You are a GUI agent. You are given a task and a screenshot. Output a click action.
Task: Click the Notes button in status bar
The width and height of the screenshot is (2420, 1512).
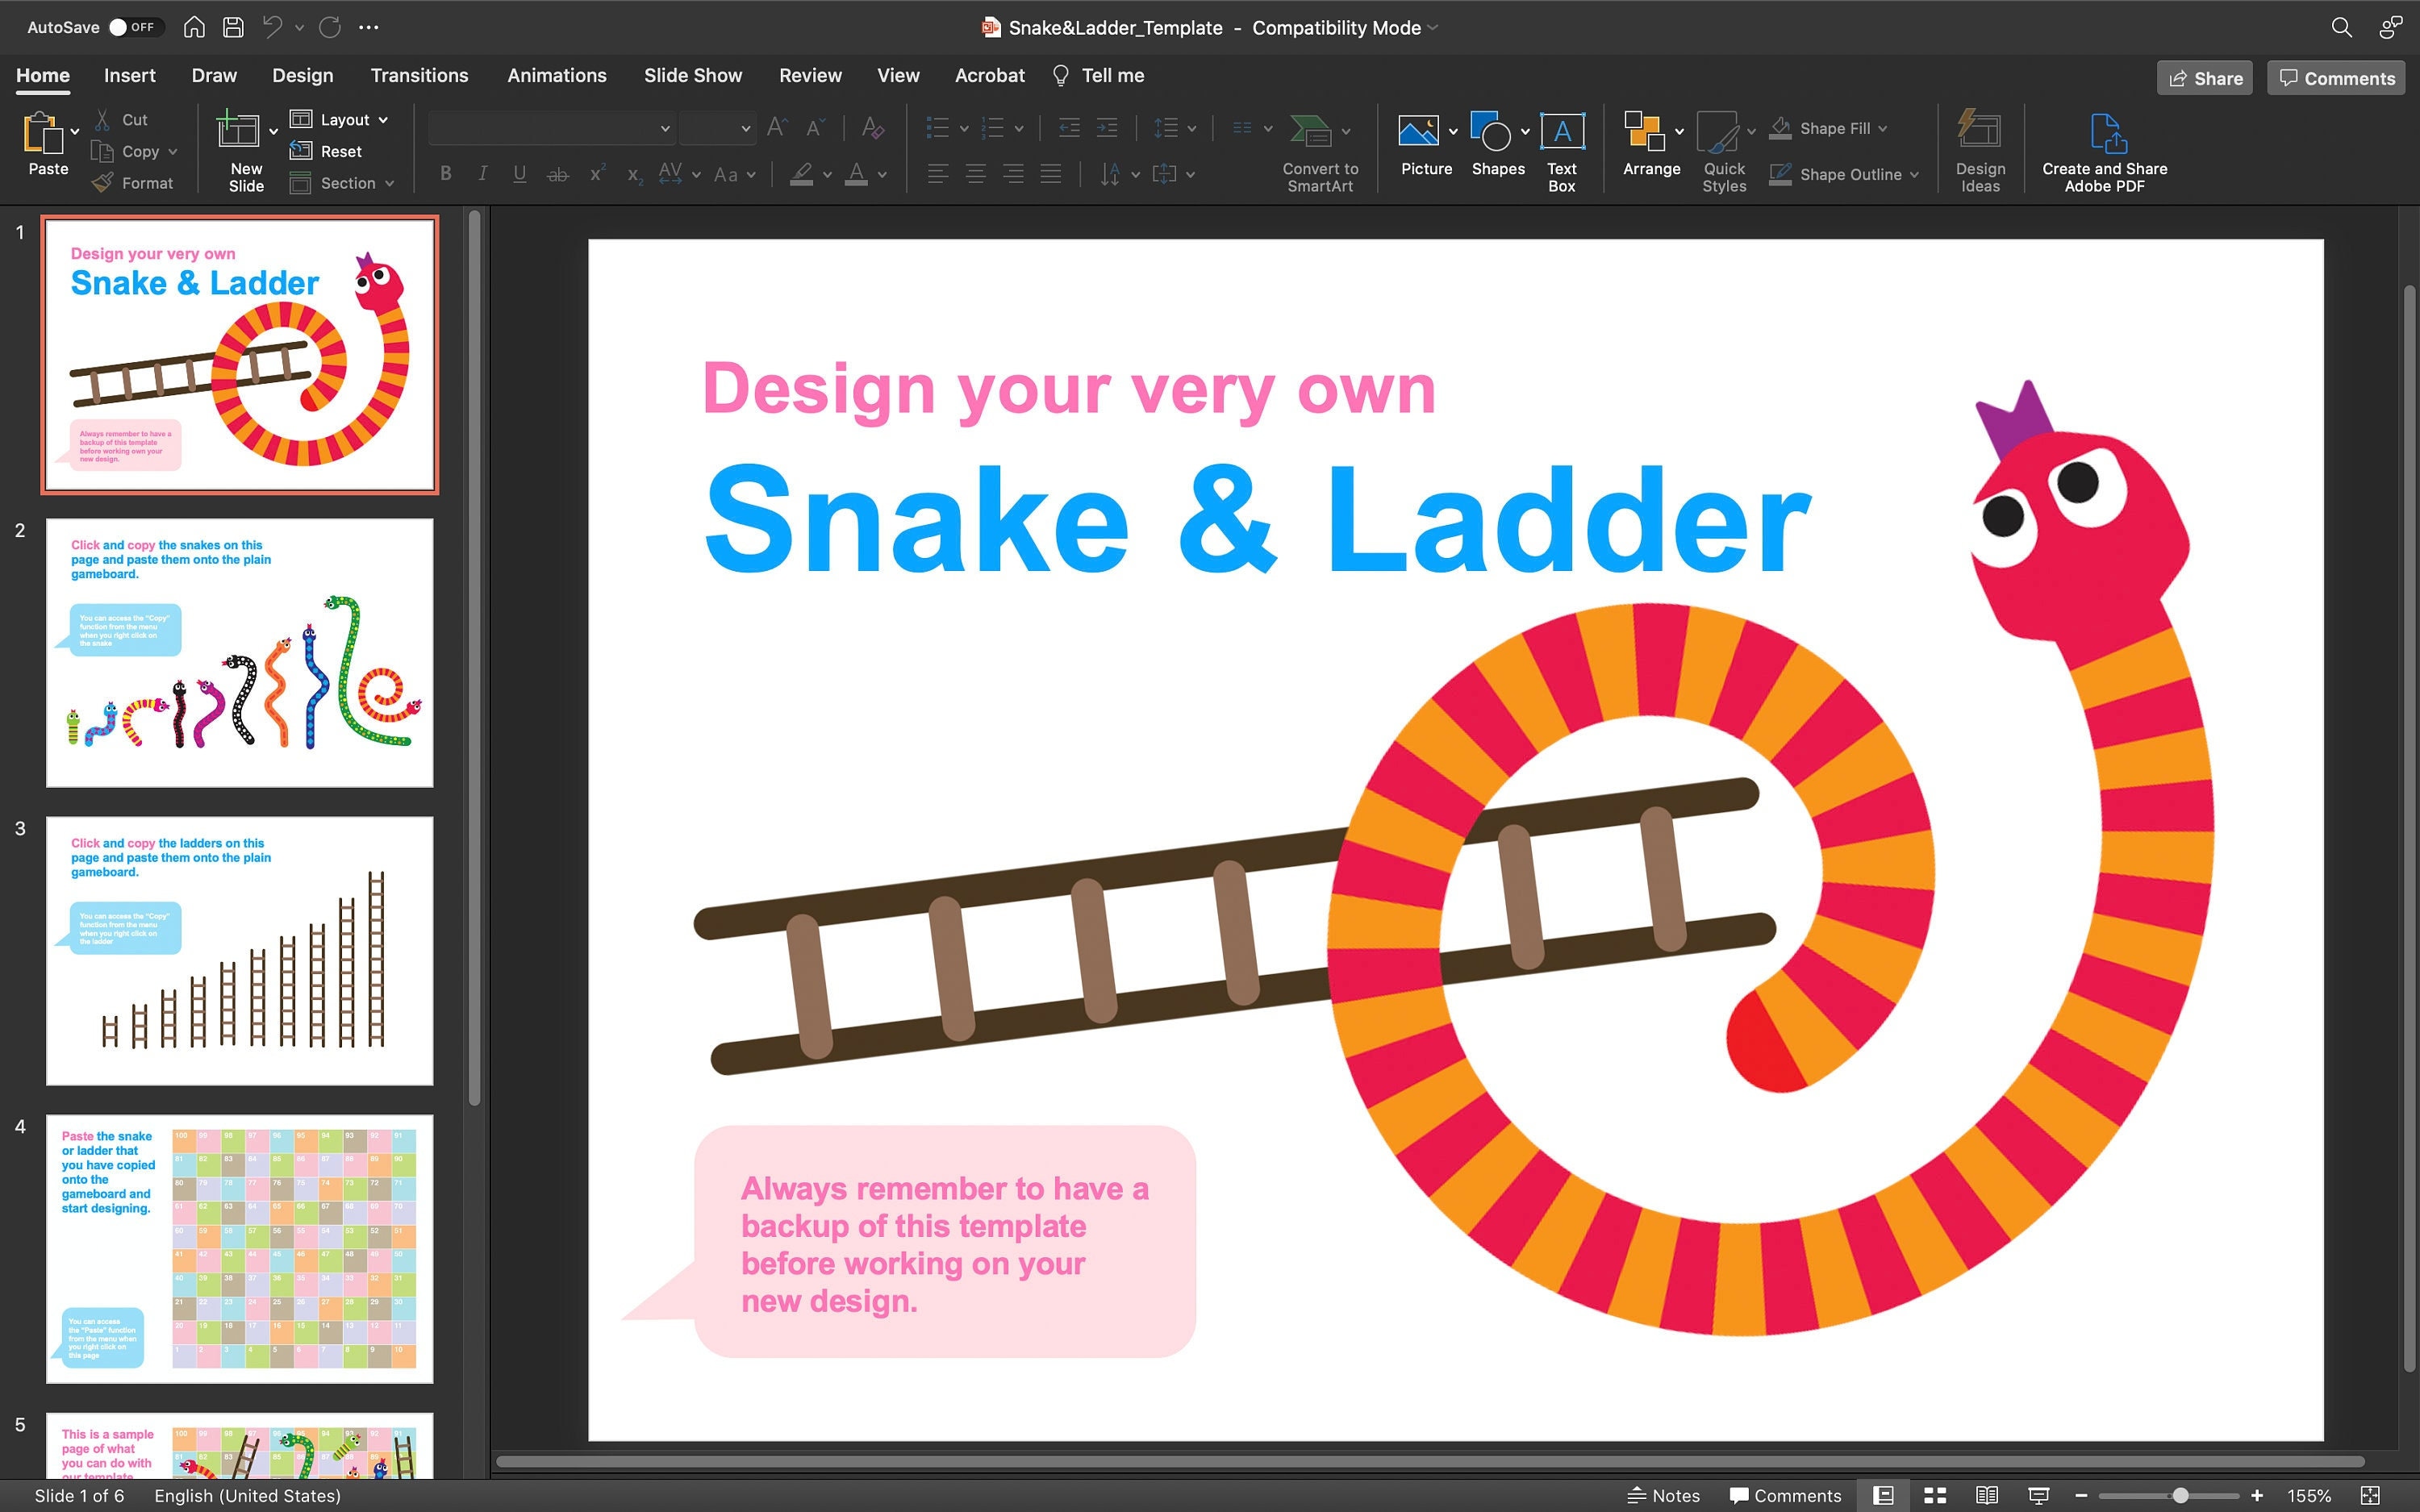point(1664,1495)
